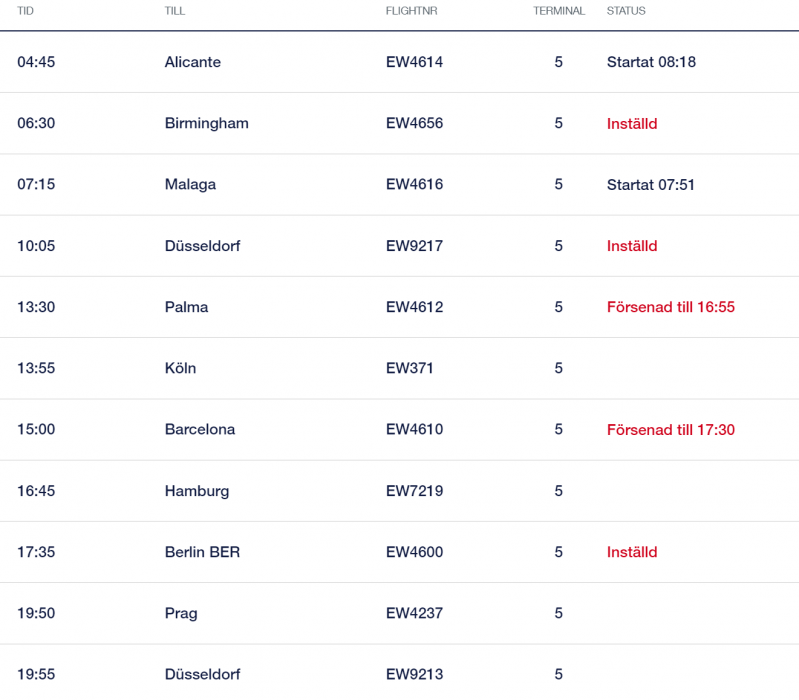Select flight number EW7219
The image size is (799, 700).
[x=414, y=491]
